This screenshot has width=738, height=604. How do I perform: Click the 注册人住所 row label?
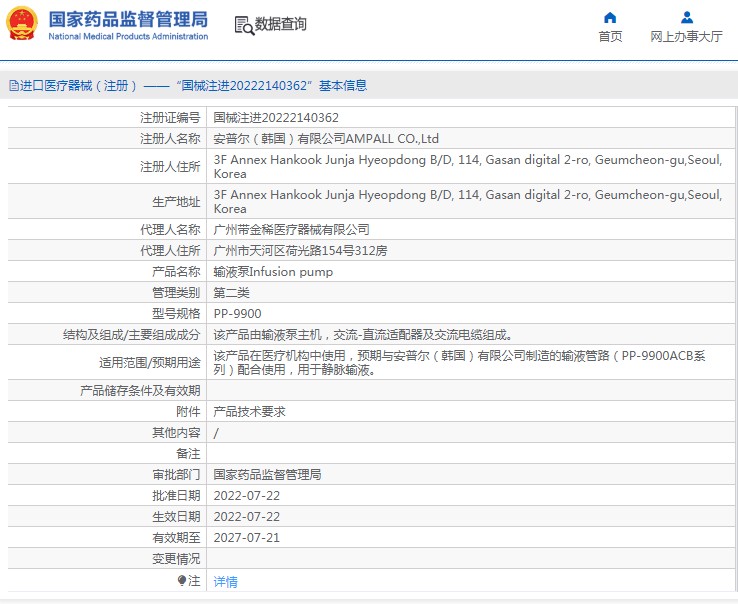pos(170,166)
